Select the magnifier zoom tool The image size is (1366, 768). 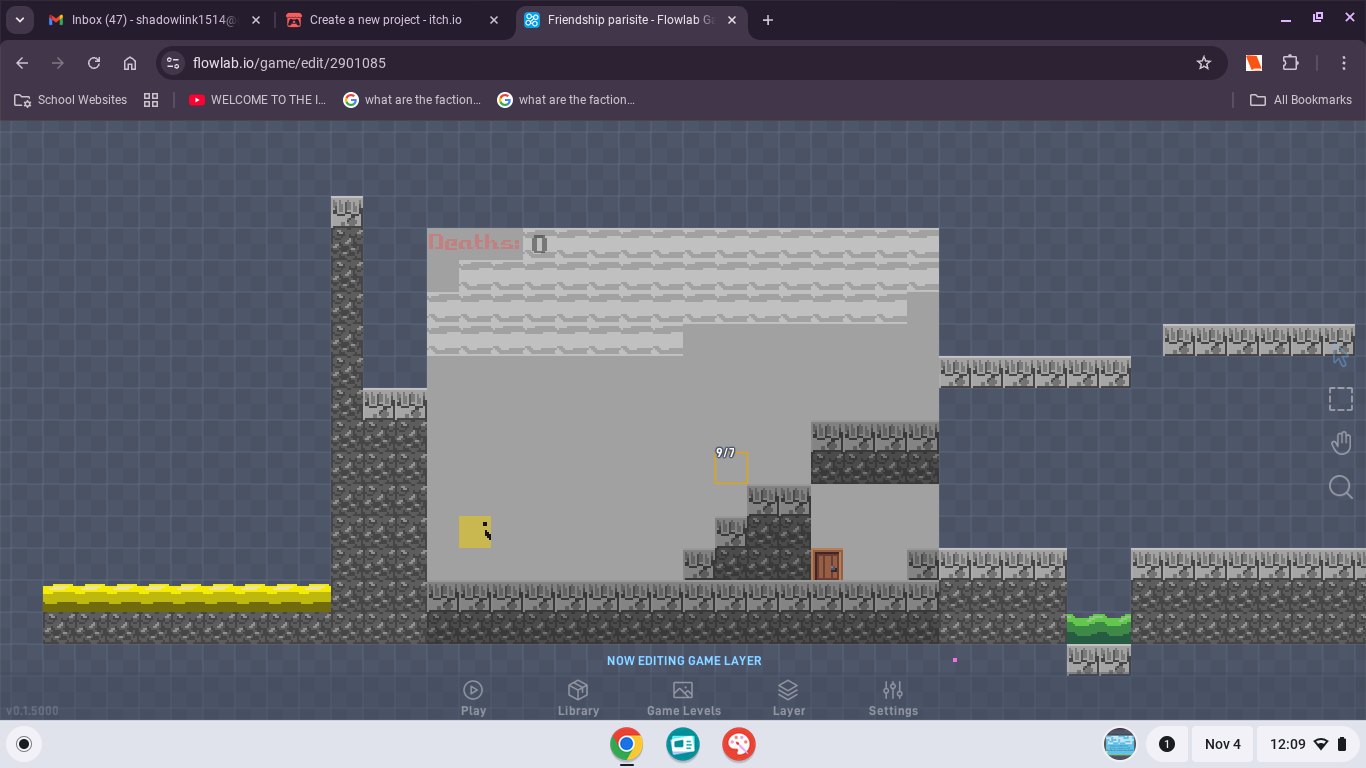pyautogui.click(x=1340, y=487)
